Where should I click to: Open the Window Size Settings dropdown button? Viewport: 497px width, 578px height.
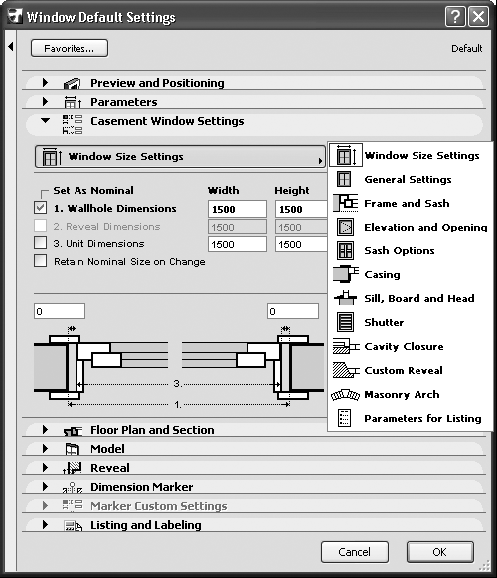pos(180,157)
